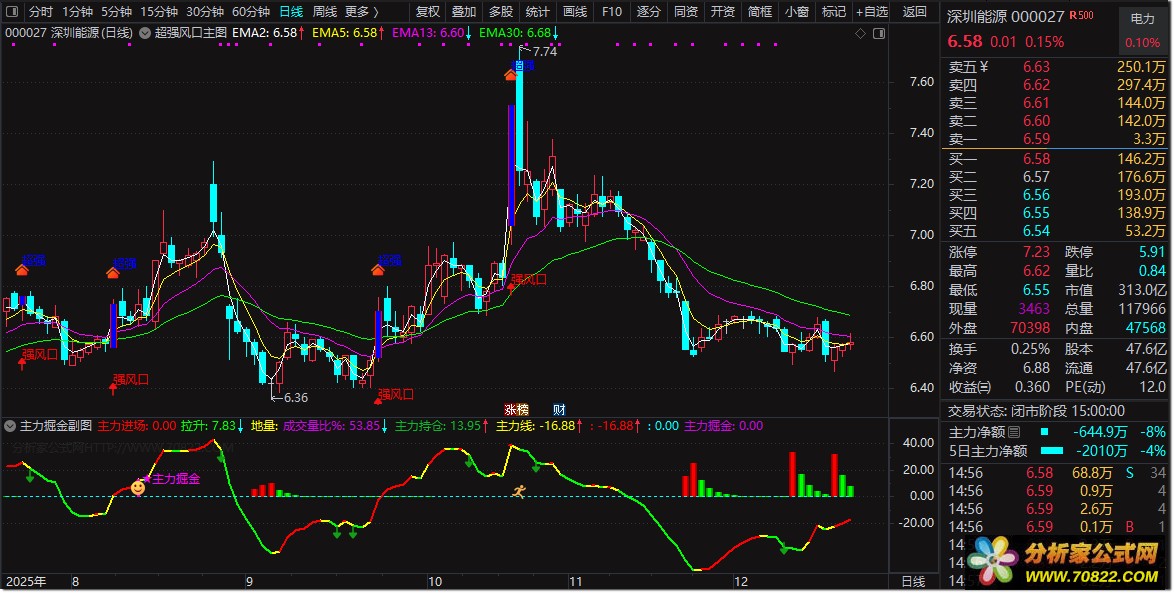
Task: Click the 跌停 value 5.91
Action: [x=1152, y=252]
